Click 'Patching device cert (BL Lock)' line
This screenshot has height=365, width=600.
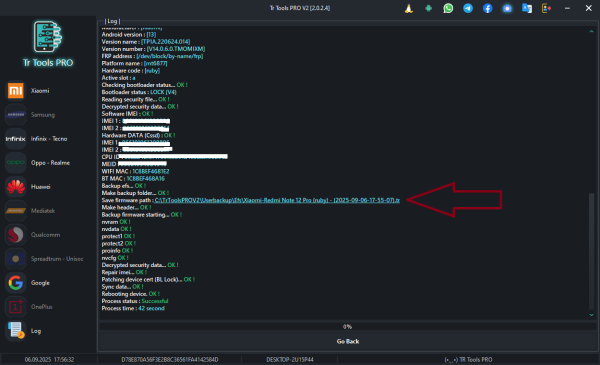coord(148,280)
